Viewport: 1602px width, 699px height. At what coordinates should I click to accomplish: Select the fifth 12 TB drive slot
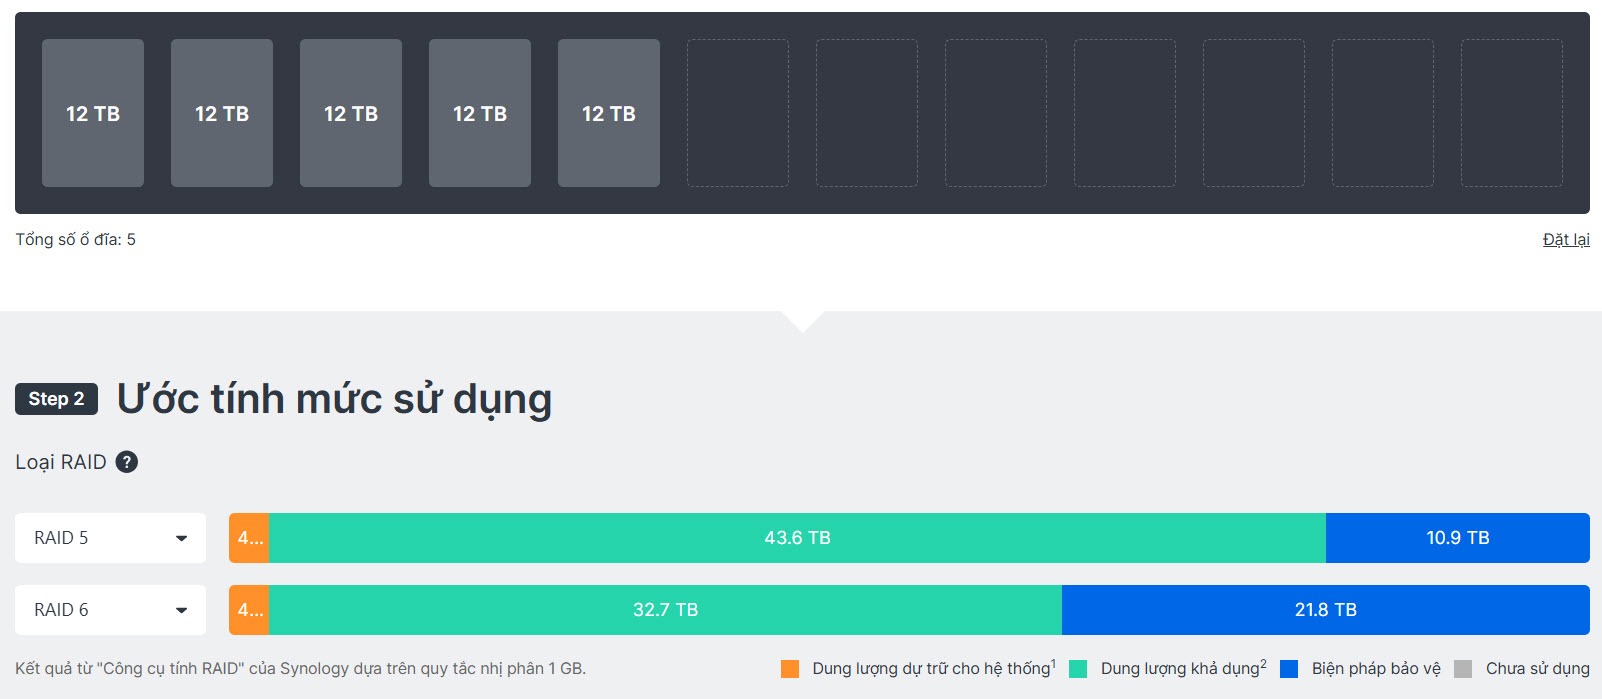click(609, 113)
